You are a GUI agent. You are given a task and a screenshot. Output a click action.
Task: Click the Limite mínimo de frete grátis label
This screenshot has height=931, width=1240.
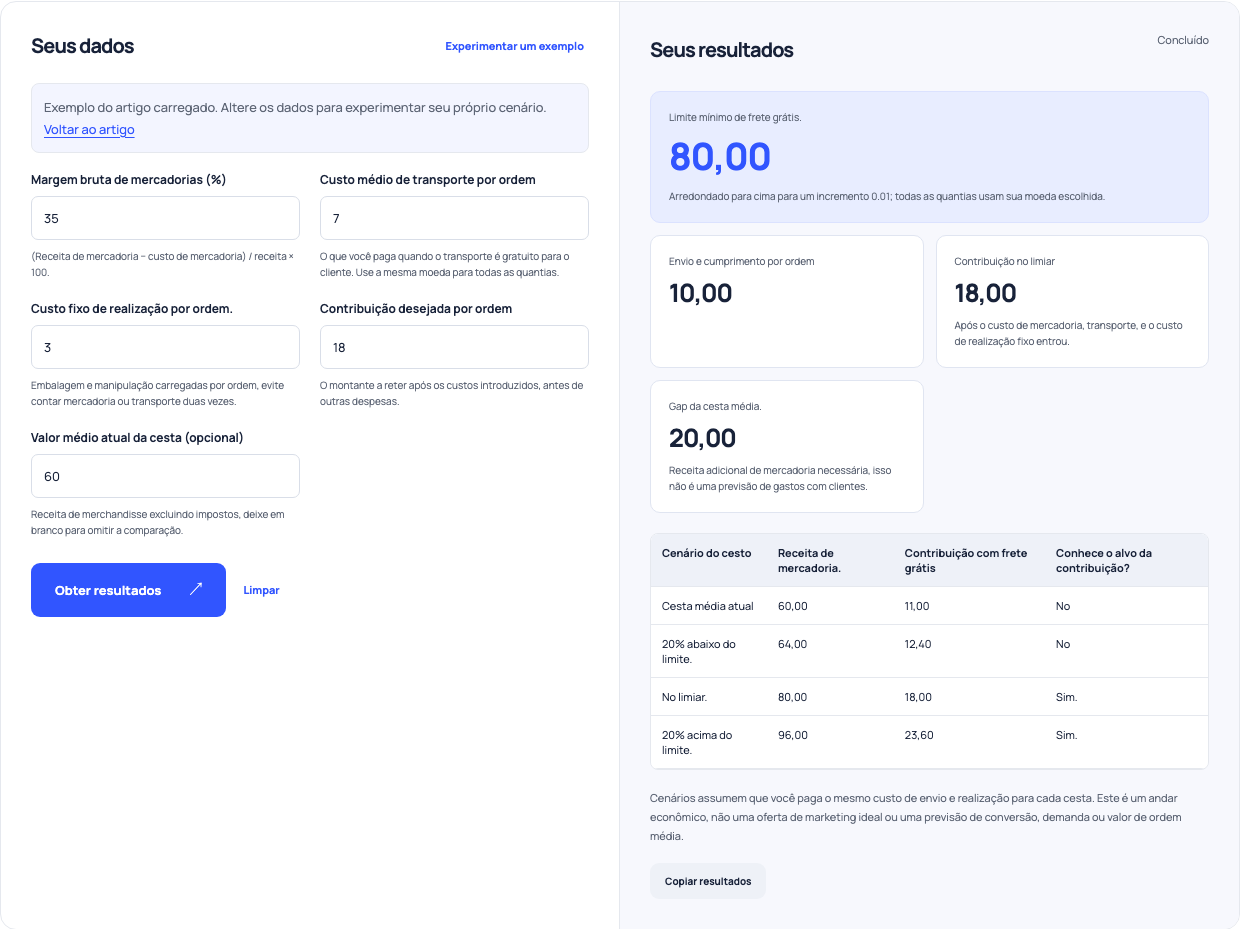[735, 117]
